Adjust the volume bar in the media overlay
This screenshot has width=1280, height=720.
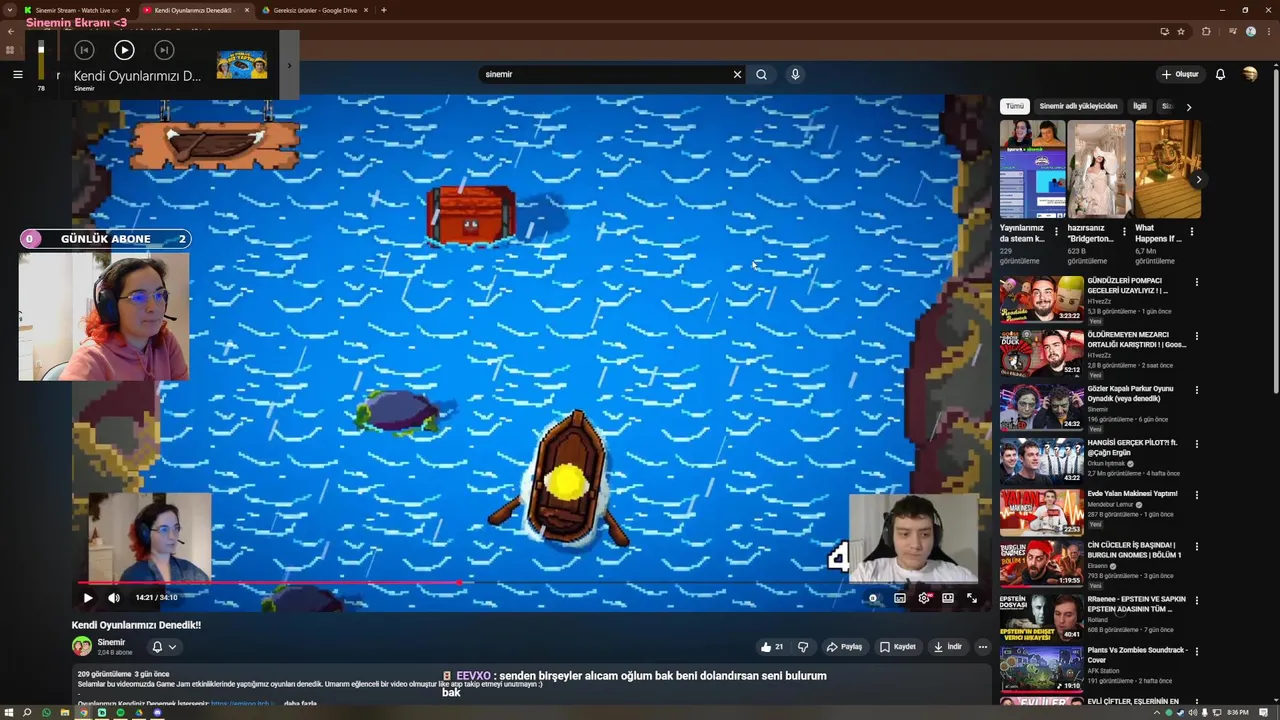41,60
